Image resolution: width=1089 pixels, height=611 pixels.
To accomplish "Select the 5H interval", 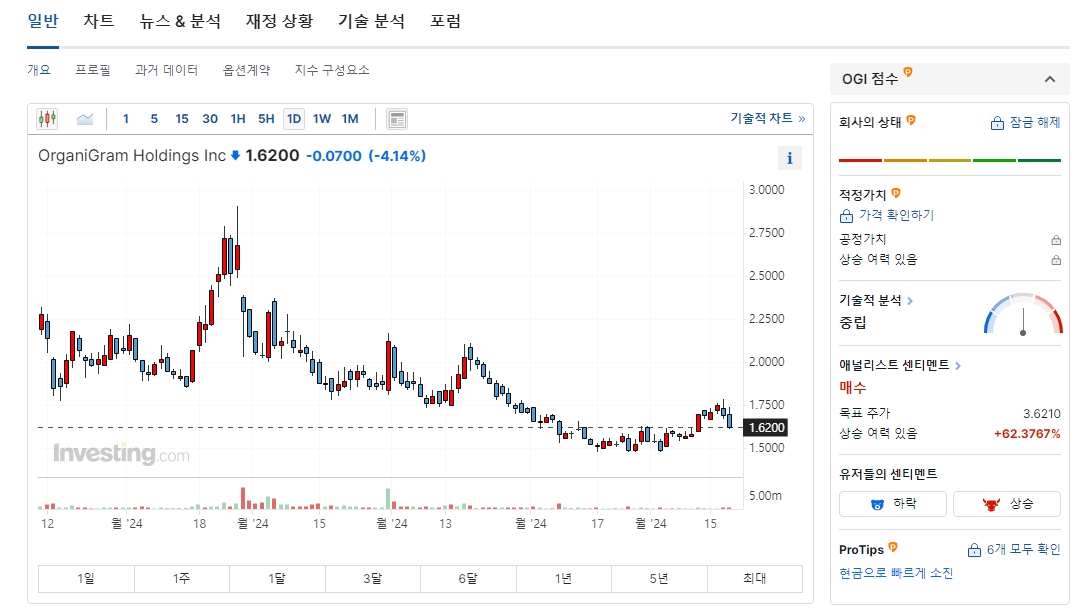I will [x=266, y=119].
